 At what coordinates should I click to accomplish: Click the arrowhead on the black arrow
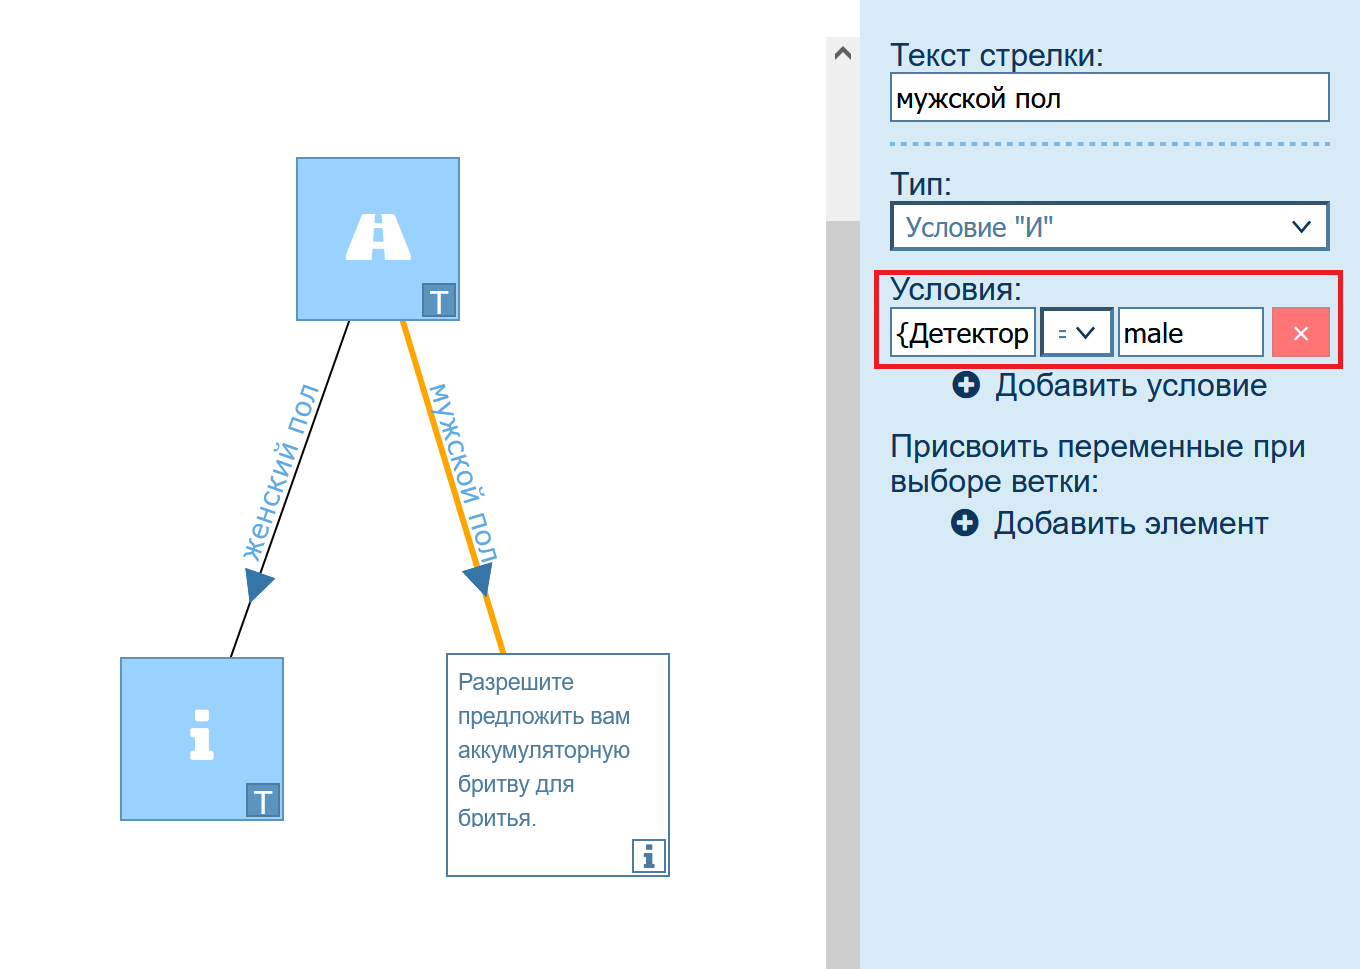pyautogui.click(x=258, y=583)
